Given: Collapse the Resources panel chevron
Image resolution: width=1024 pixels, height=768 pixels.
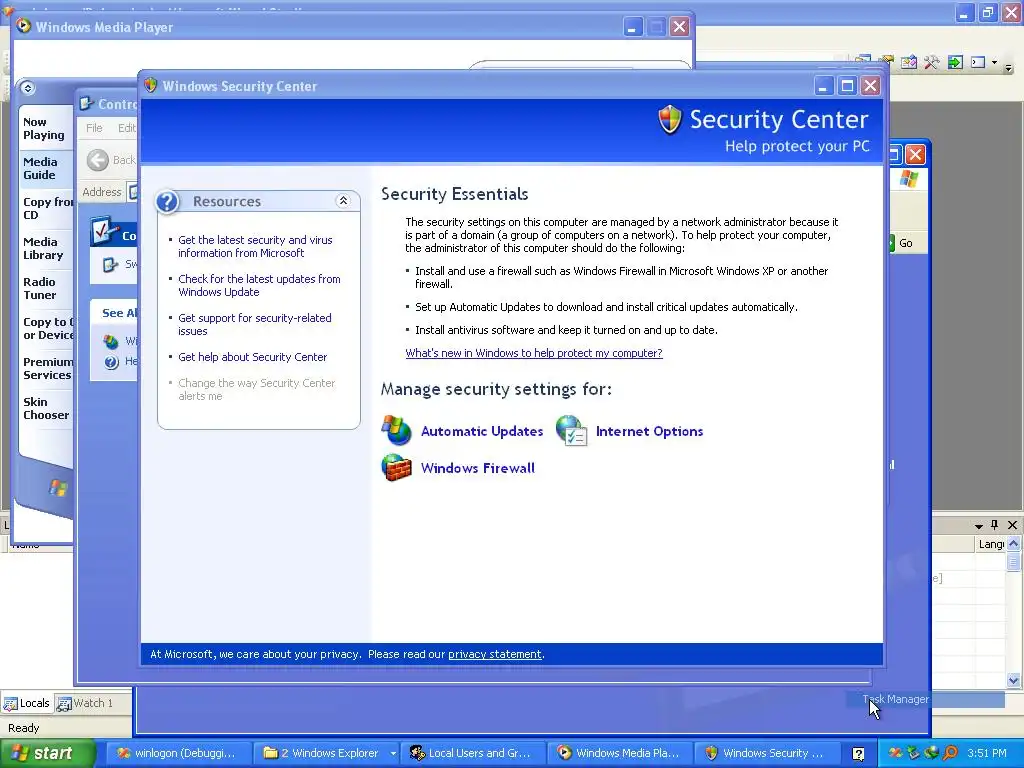Looking at the screenshot, I should pyautogui.click(x=343, y=201).
